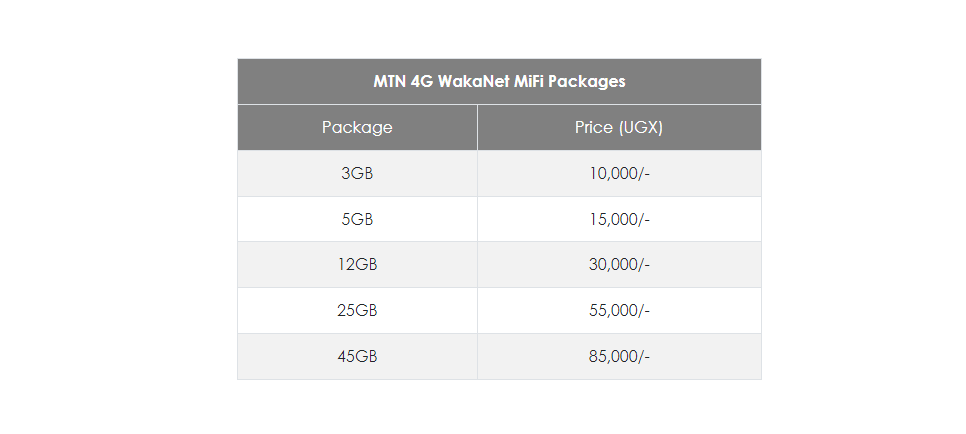Select the Price (UGX) column header
The height and width of the screenshot is (434, 966).
[x=619, y=127]
